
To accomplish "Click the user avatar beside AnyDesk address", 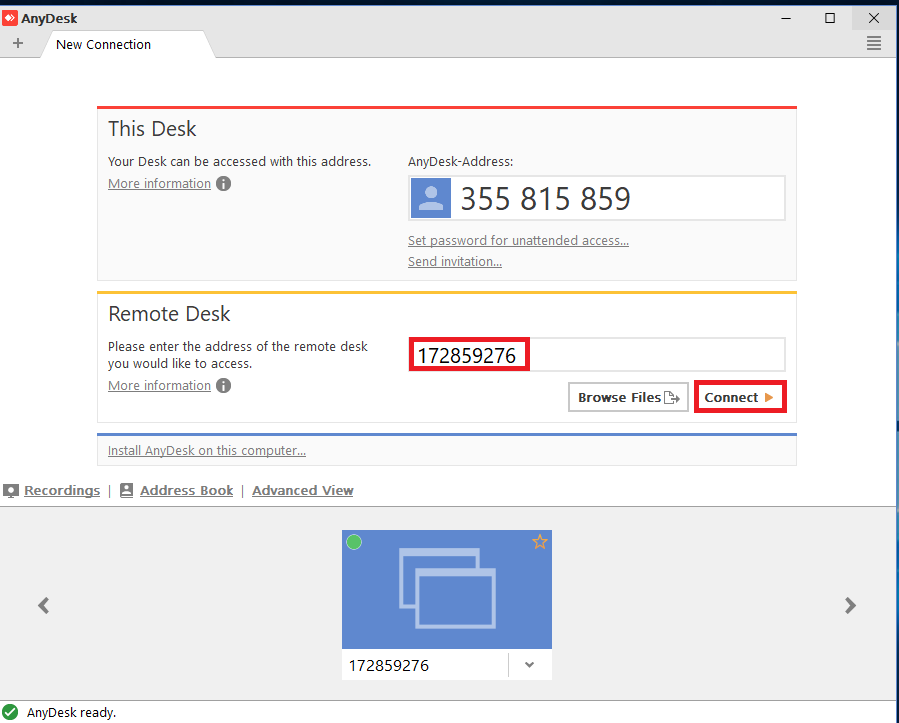I will (431, 198).
